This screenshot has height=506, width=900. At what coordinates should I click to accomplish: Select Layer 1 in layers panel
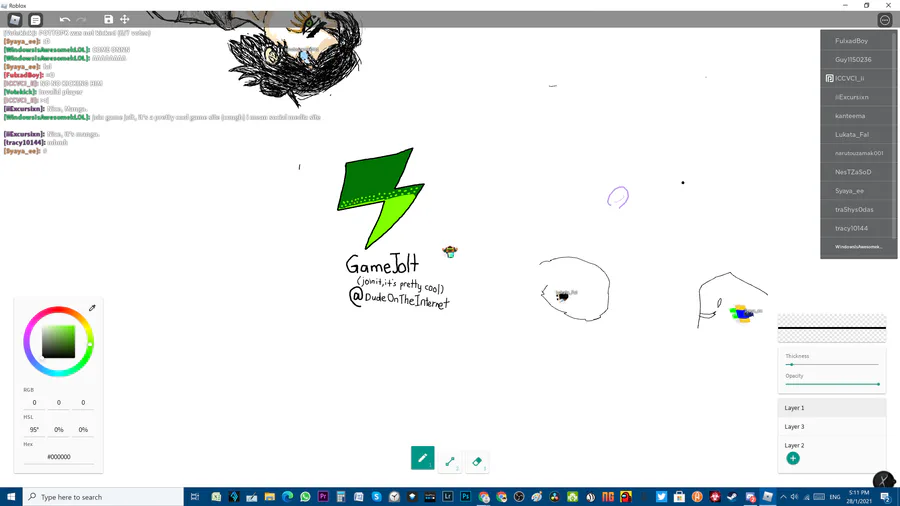[x=832, y=408]
